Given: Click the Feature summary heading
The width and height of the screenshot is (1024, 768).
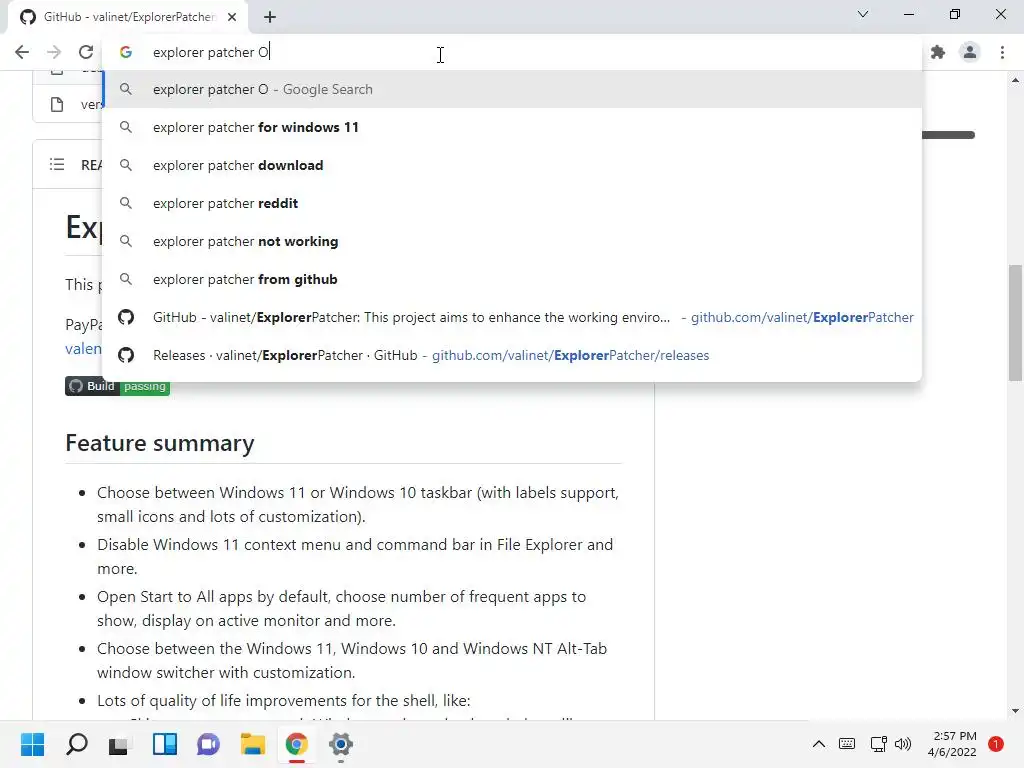Looking at the screenshot, I should click(160, 443).
